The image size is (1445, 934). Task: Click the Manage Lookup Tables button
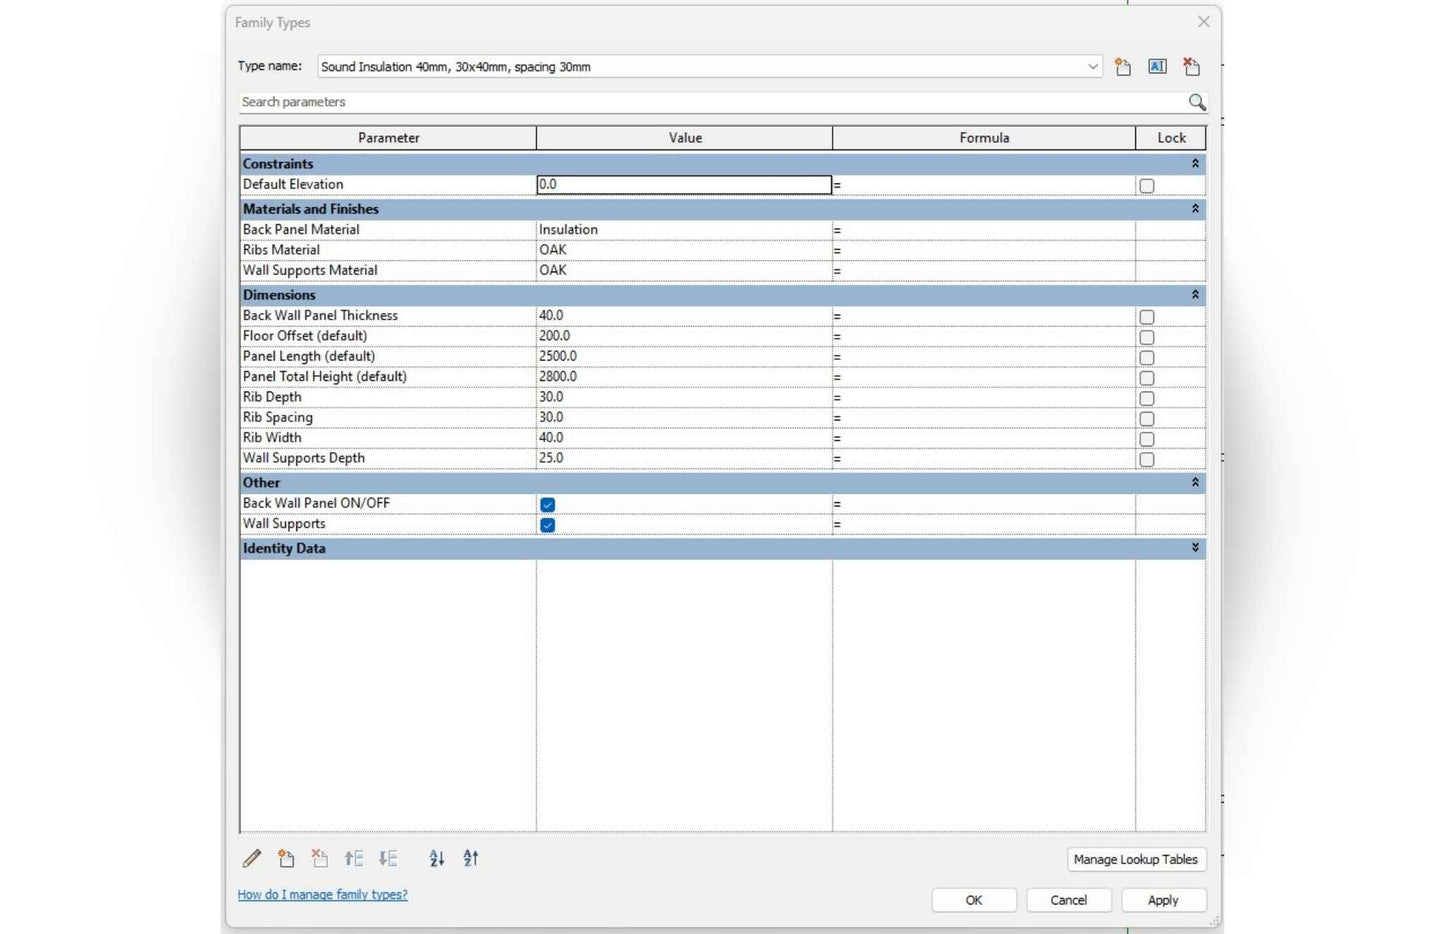click(x=1135, y=860)
